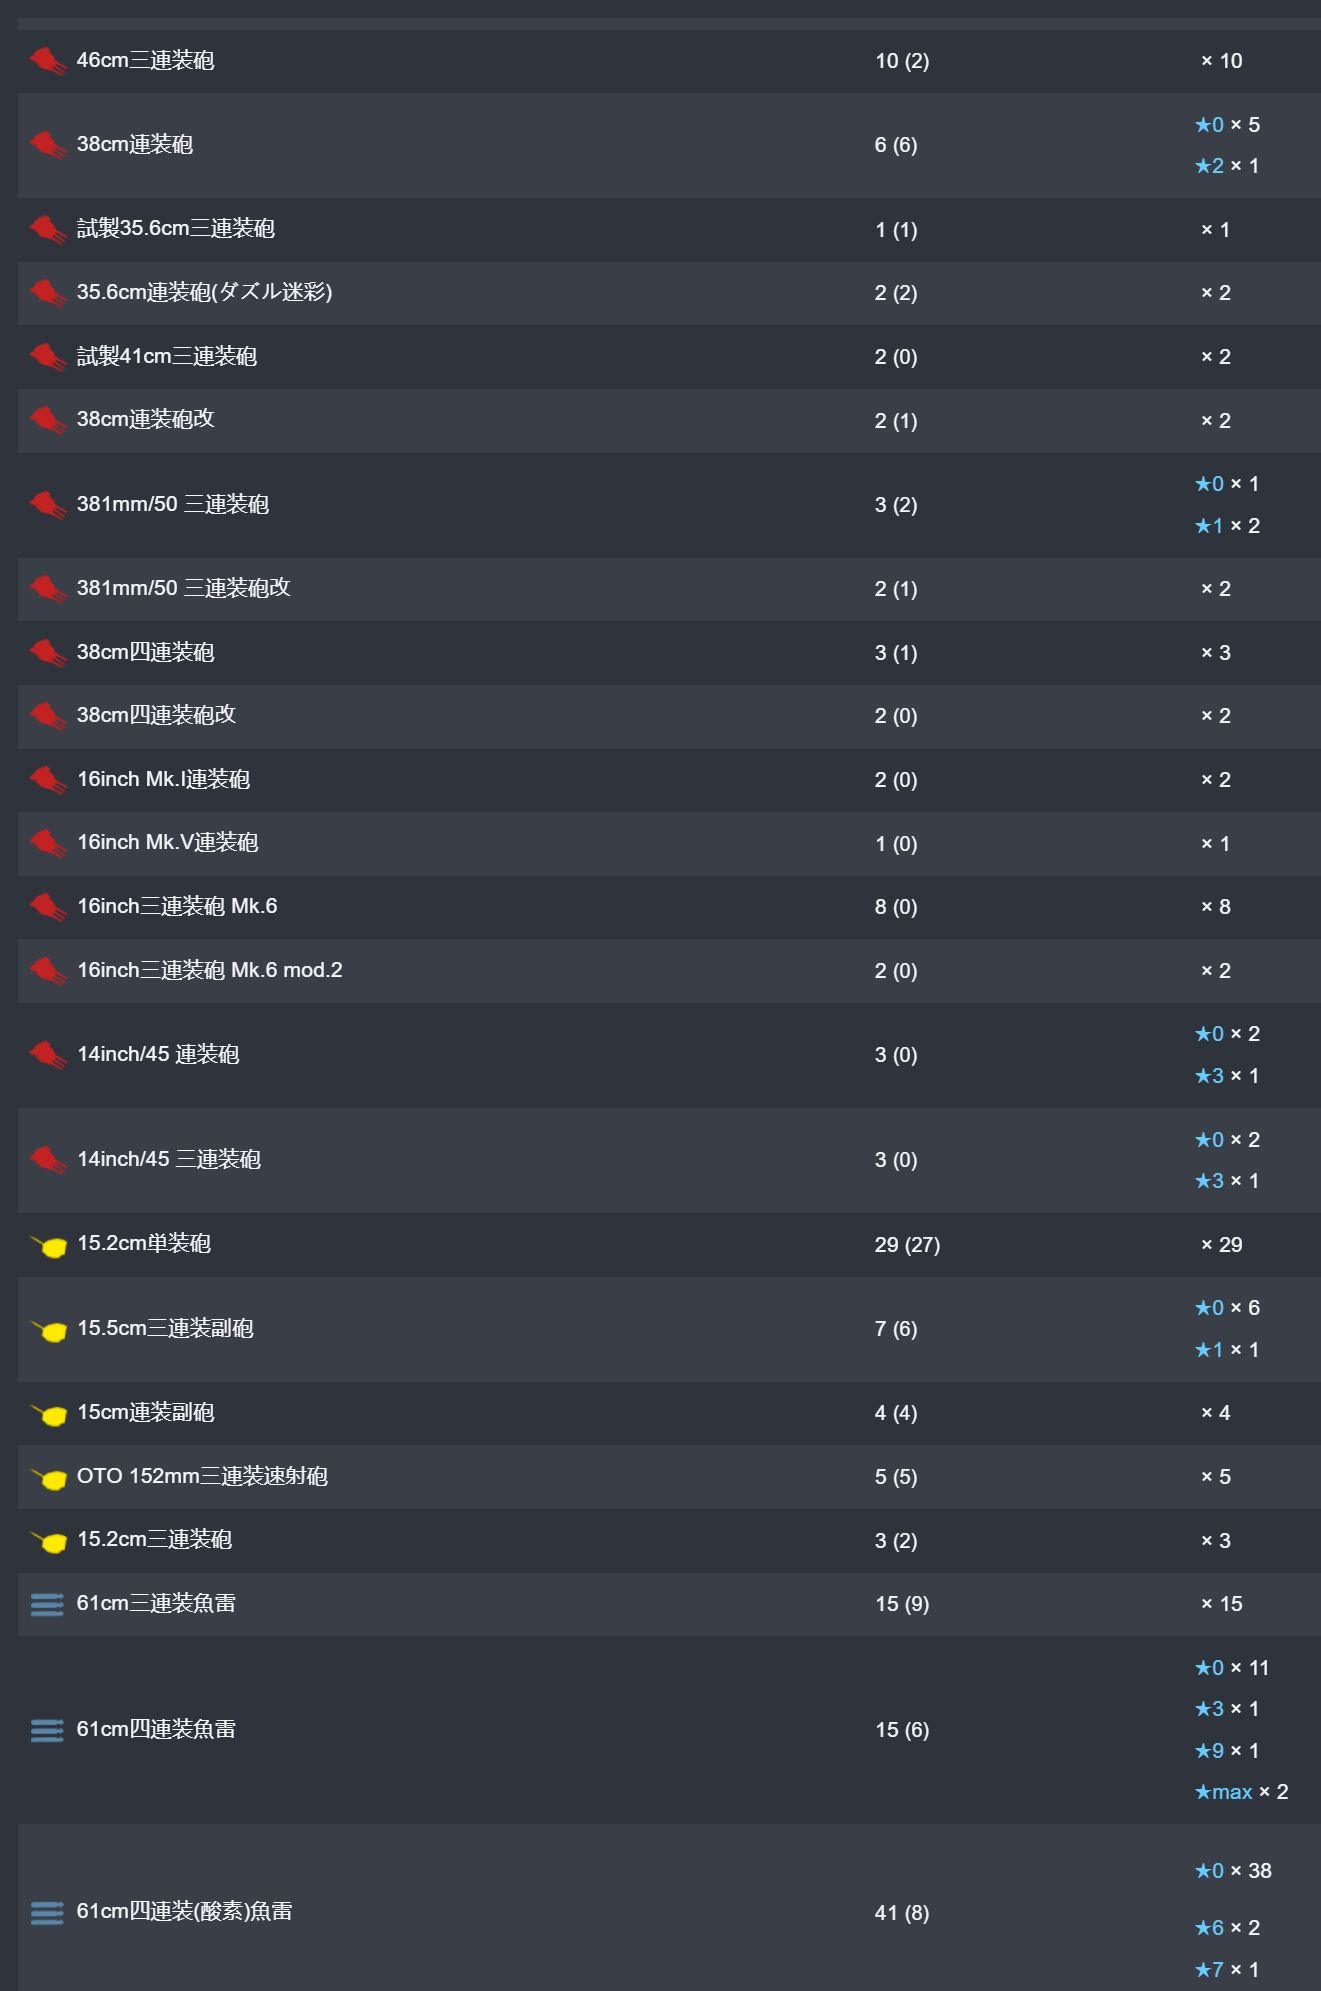Select the 14inch/45 三連装砲 name

point(169,1159)
